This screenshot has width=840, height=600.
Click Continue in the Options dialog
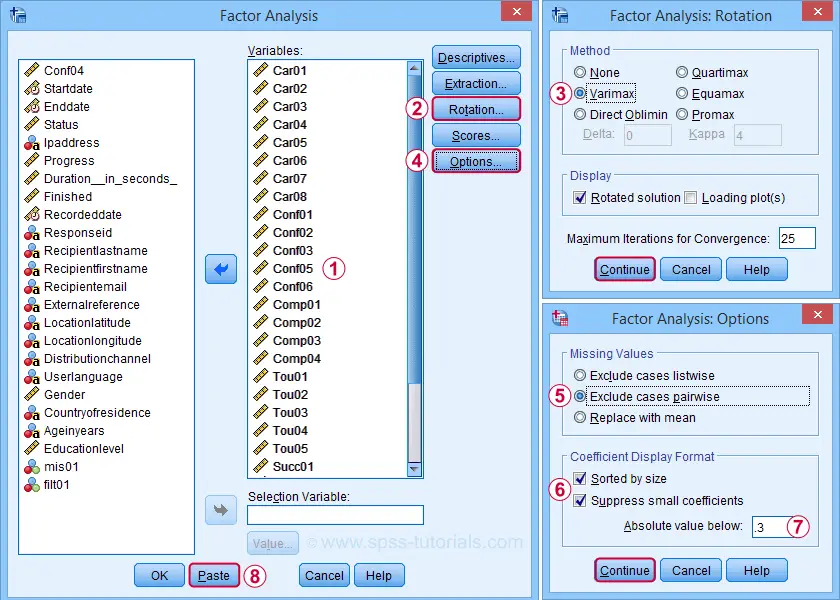click(625, 570)
